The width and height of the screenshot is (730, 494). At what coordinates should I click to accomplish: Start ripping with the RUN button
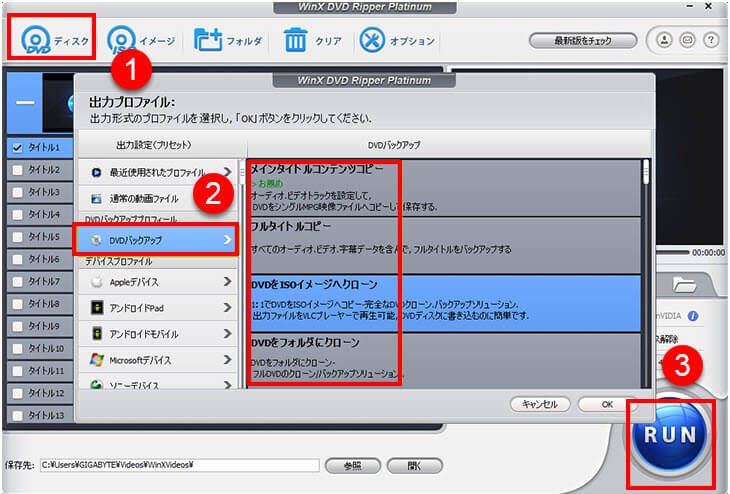pyautogui.click(x=669, y=435)
